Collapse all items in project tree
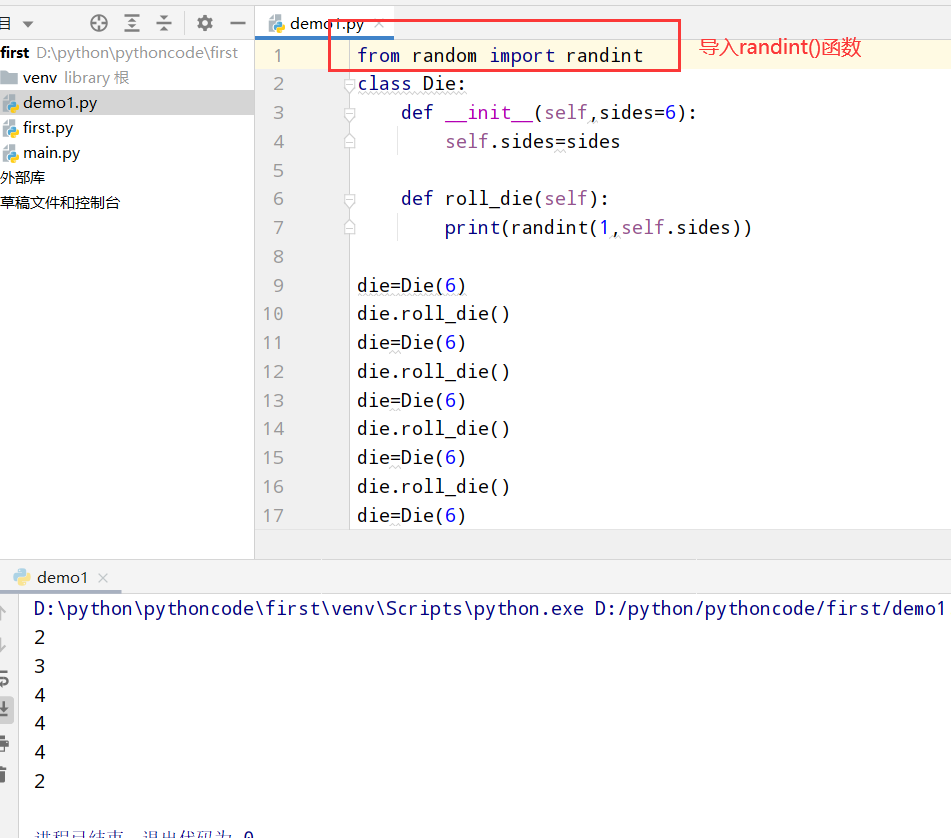Image resolution: width=951 pixels, height=838 pixels. 164,24
